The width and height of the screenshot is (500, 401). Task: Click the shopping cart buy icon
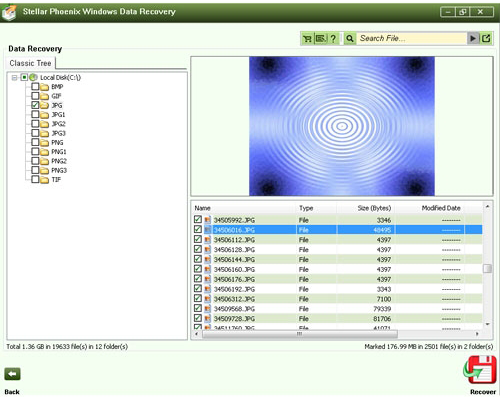click(x=307, y=39)
